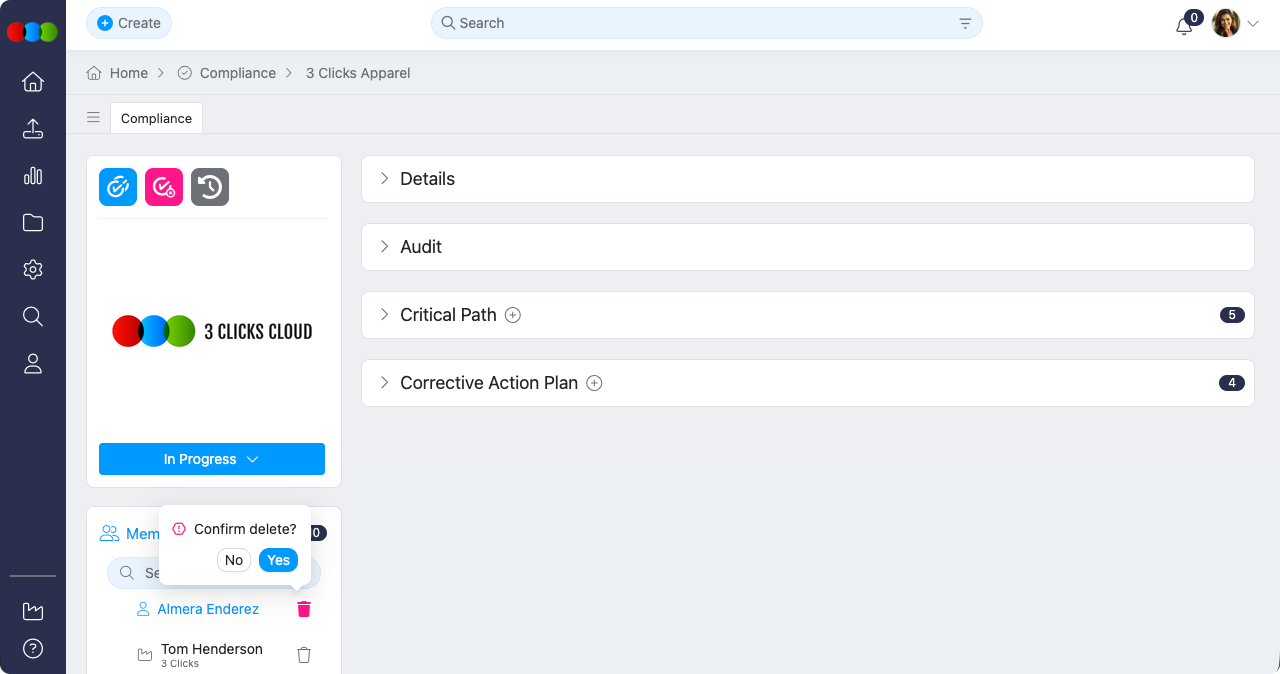1280x674 pixels.
Task: Click the Create button
Action: (x=129, y=23)
